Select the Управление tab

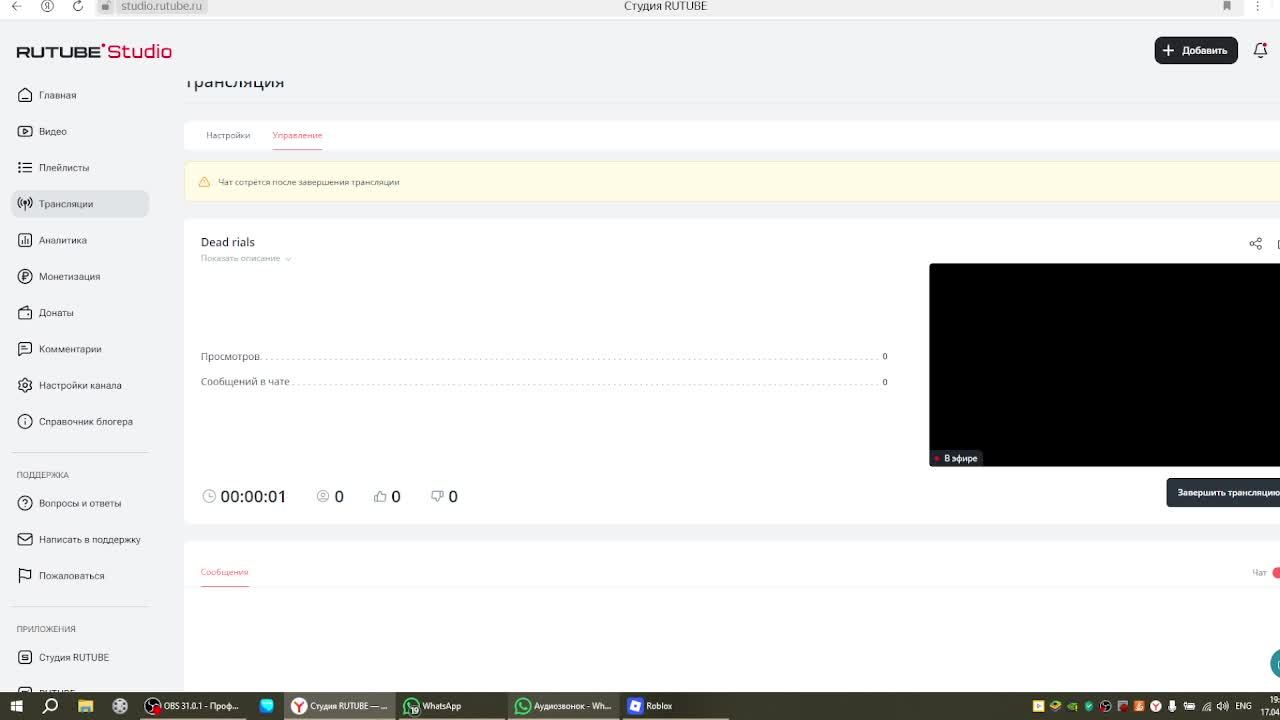coord(297,135)
